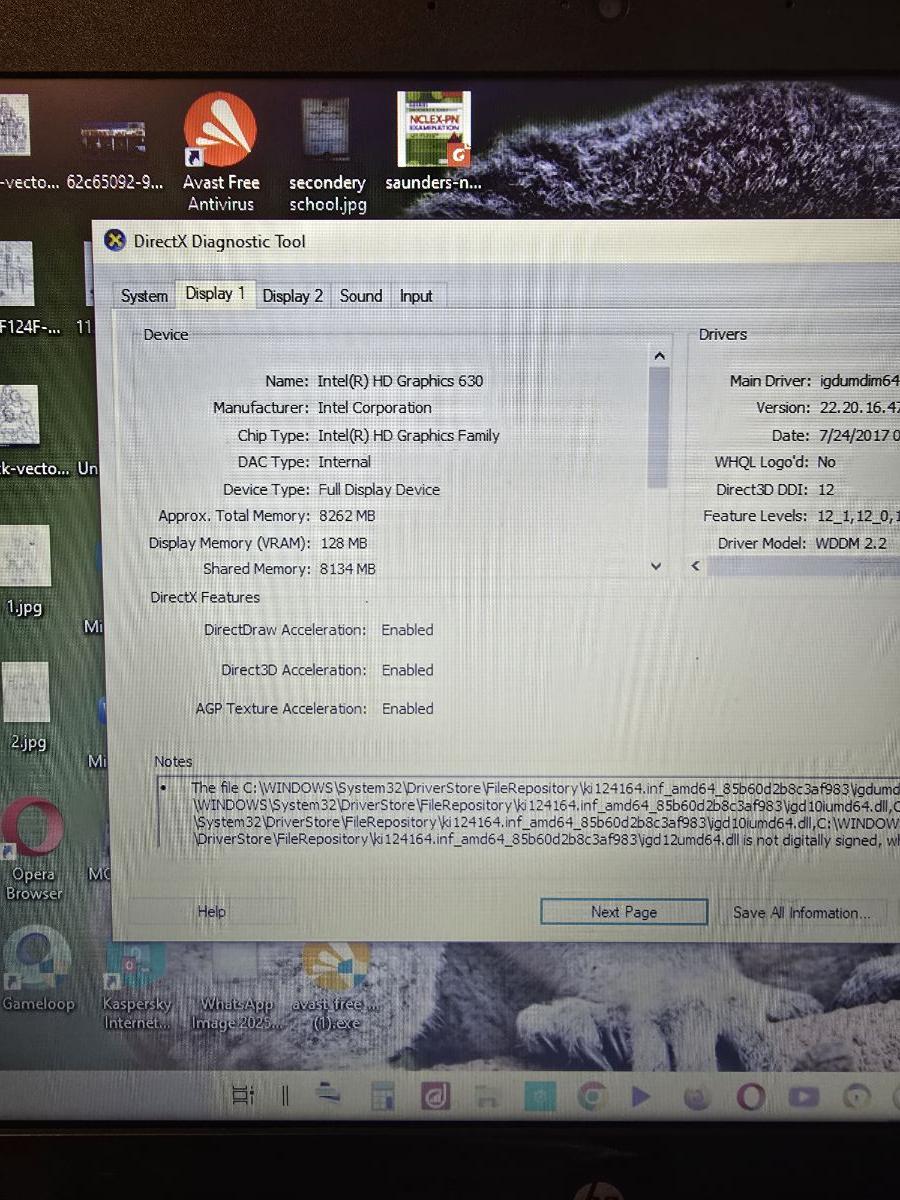Click the red 'd' taskbar icon
The image size is (900, 1200).
(437, 1096)
